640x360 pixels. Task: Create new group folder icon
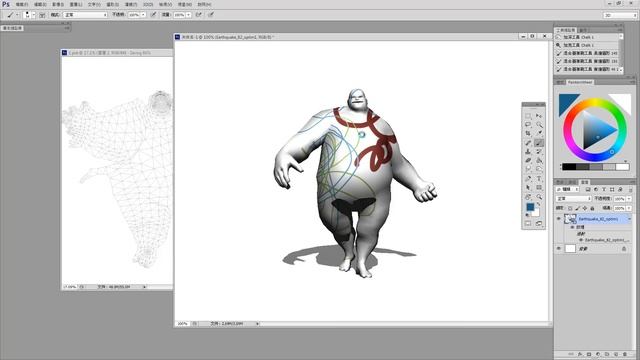pyautogui.click(x=607, y=354)
